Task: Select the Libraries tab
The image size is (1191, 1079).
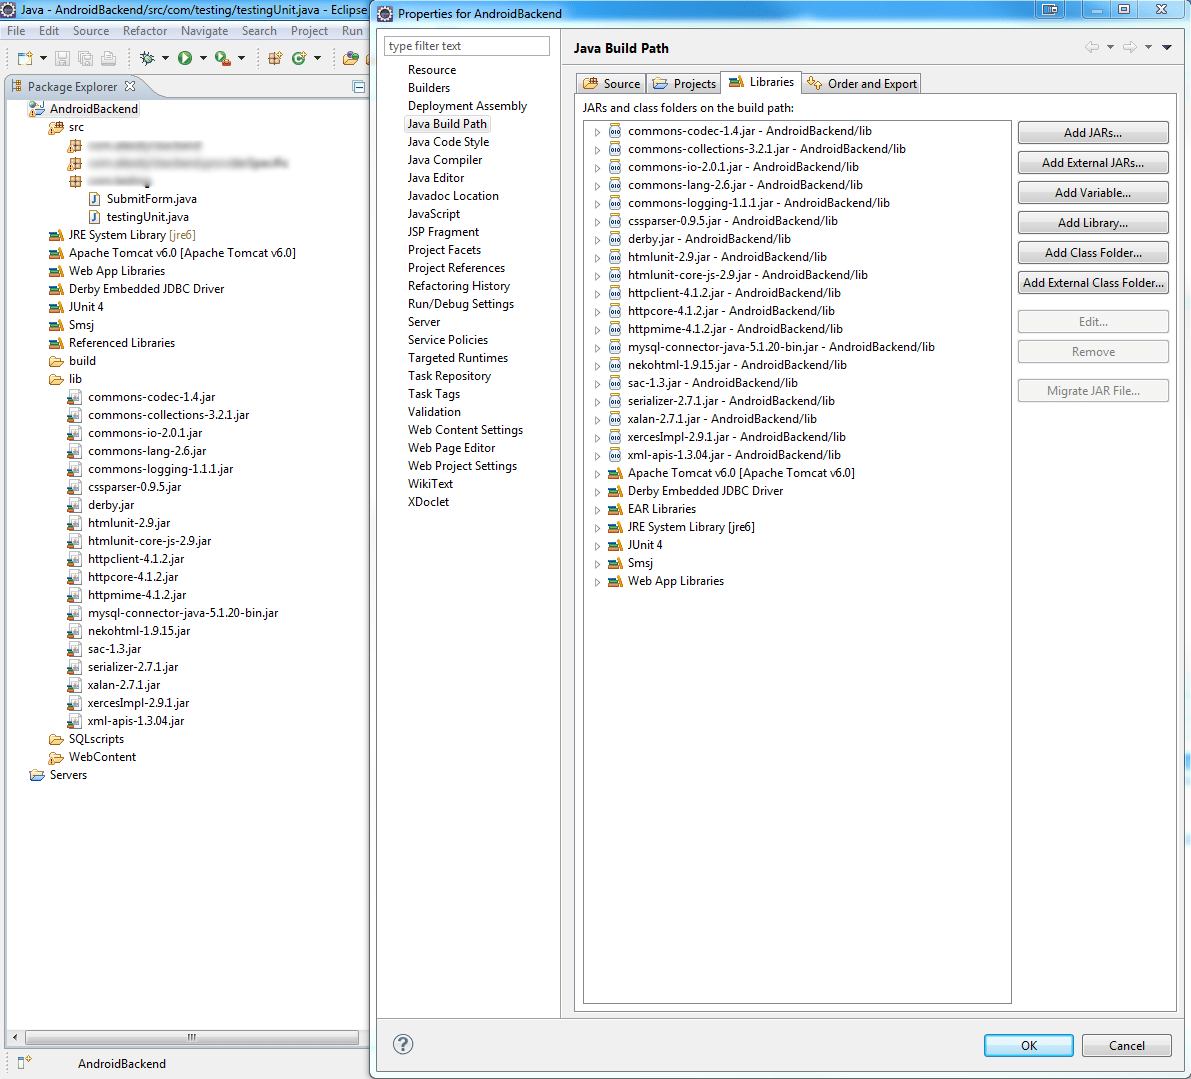Action: point(761,82)
